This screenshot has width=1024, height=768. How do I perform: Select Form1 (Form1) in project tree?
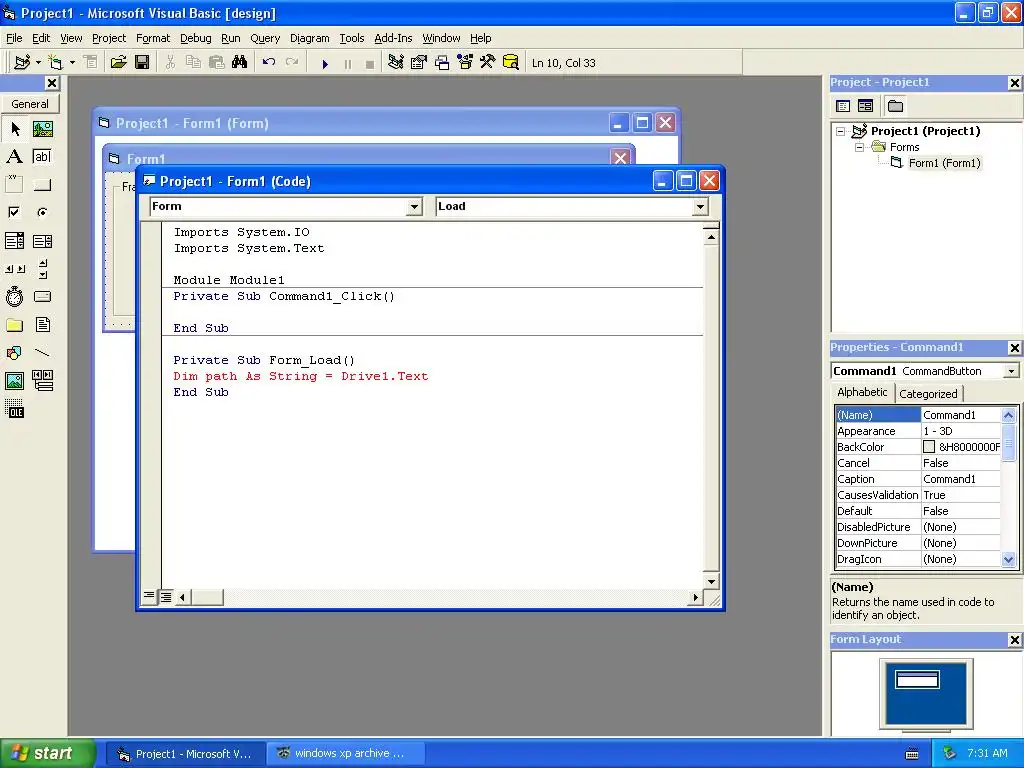coord(944,163)
